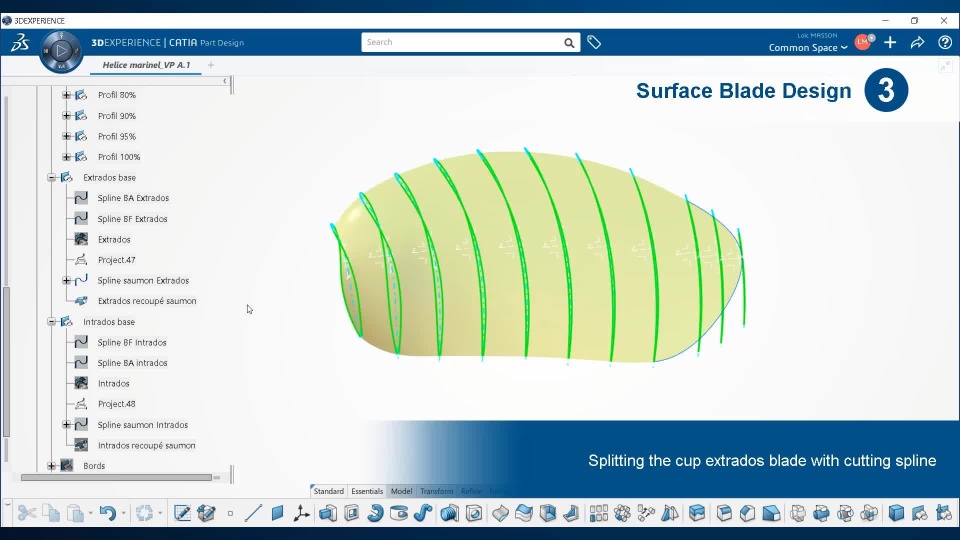Click the share arrow icon
This screenshot has height=540, width=960.
pos(917,42)
